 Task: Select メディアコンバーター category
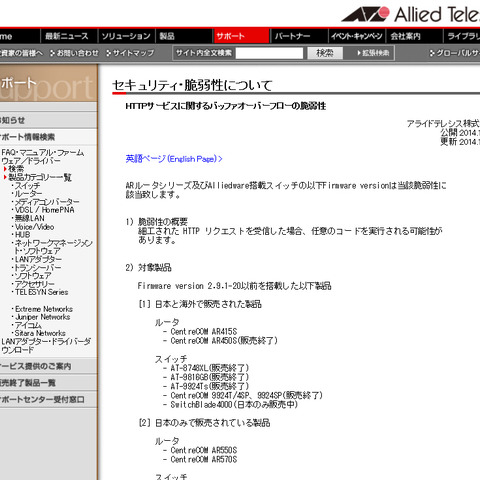[x=47, y=202]
